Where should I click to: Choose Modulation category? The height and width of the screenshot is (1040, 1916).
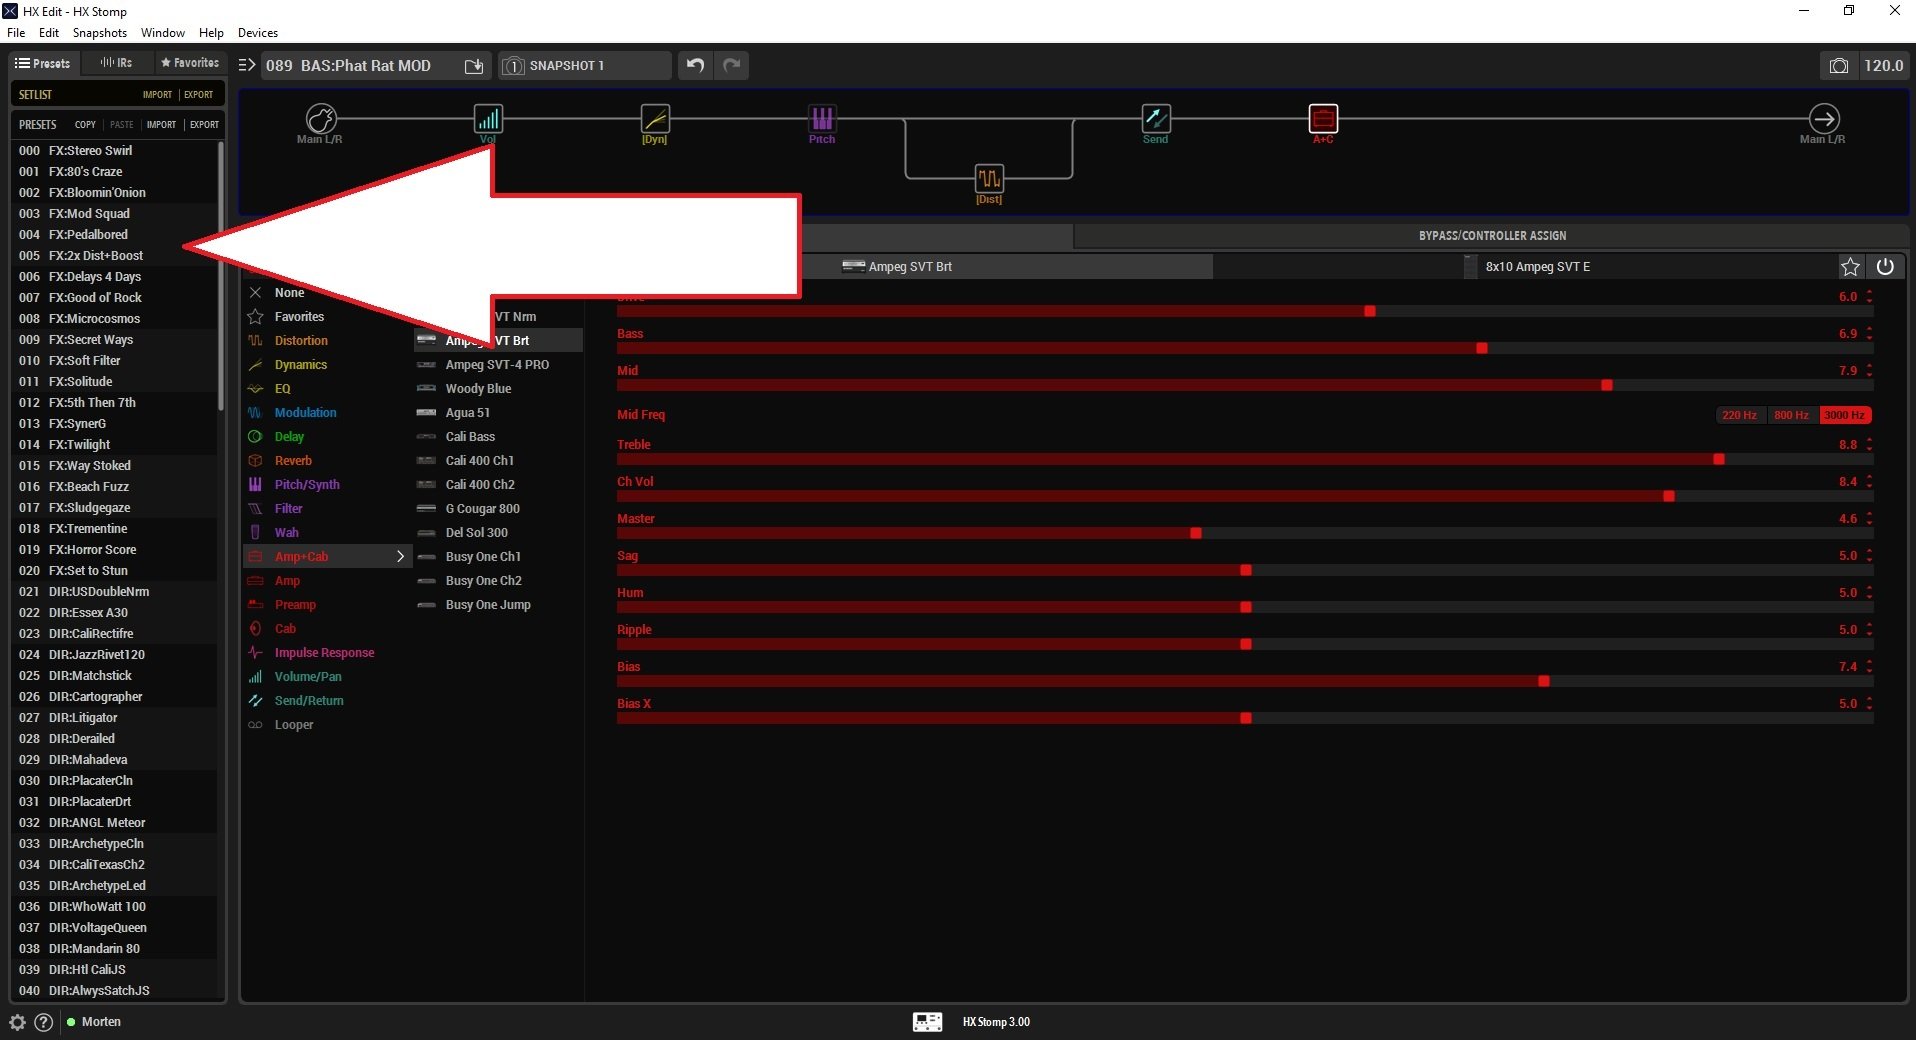click(x=305, y=413)
